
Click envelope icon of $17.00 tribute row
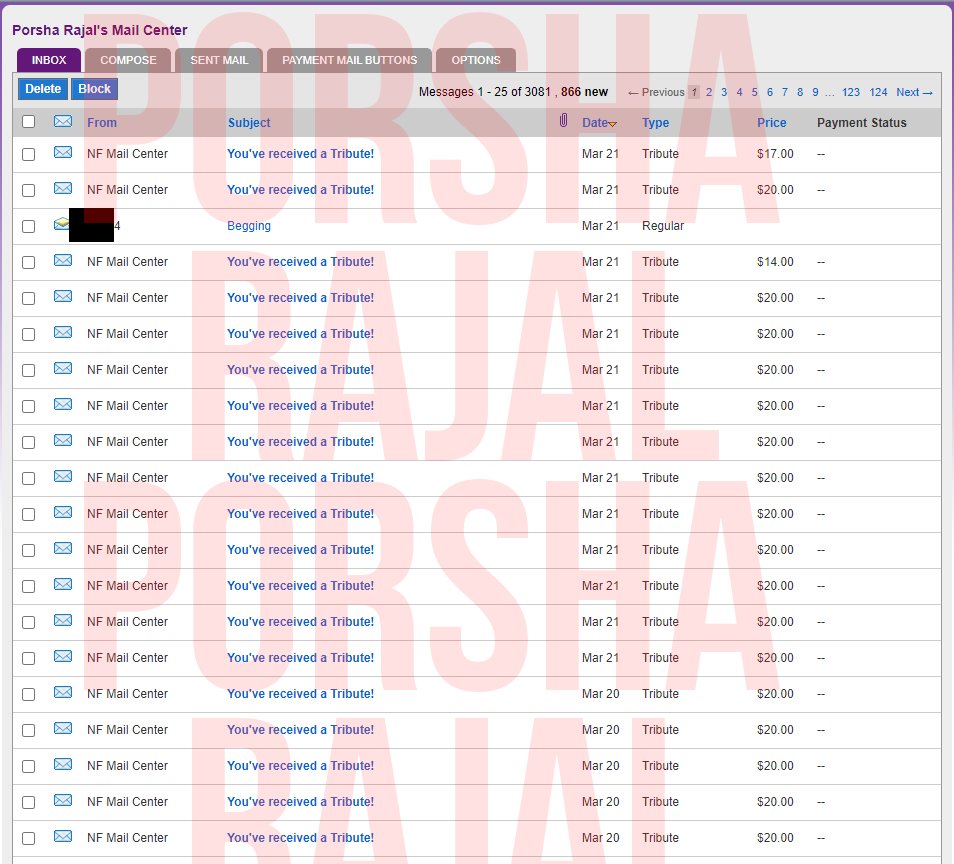point(63,152)
